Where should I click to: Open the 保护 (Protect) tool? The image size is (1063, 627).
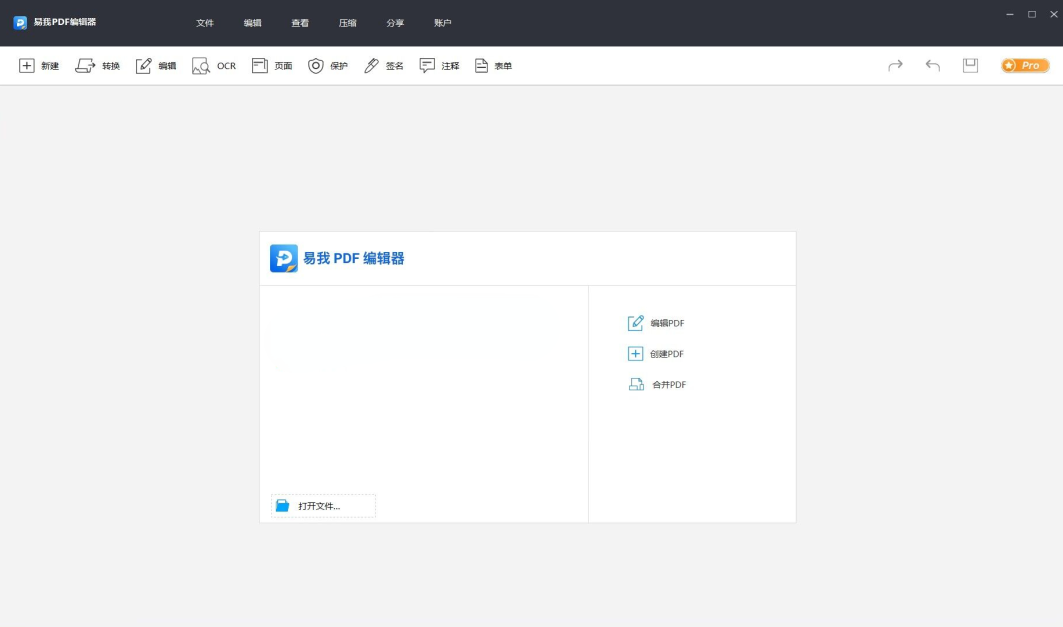[x=328, y=66]
